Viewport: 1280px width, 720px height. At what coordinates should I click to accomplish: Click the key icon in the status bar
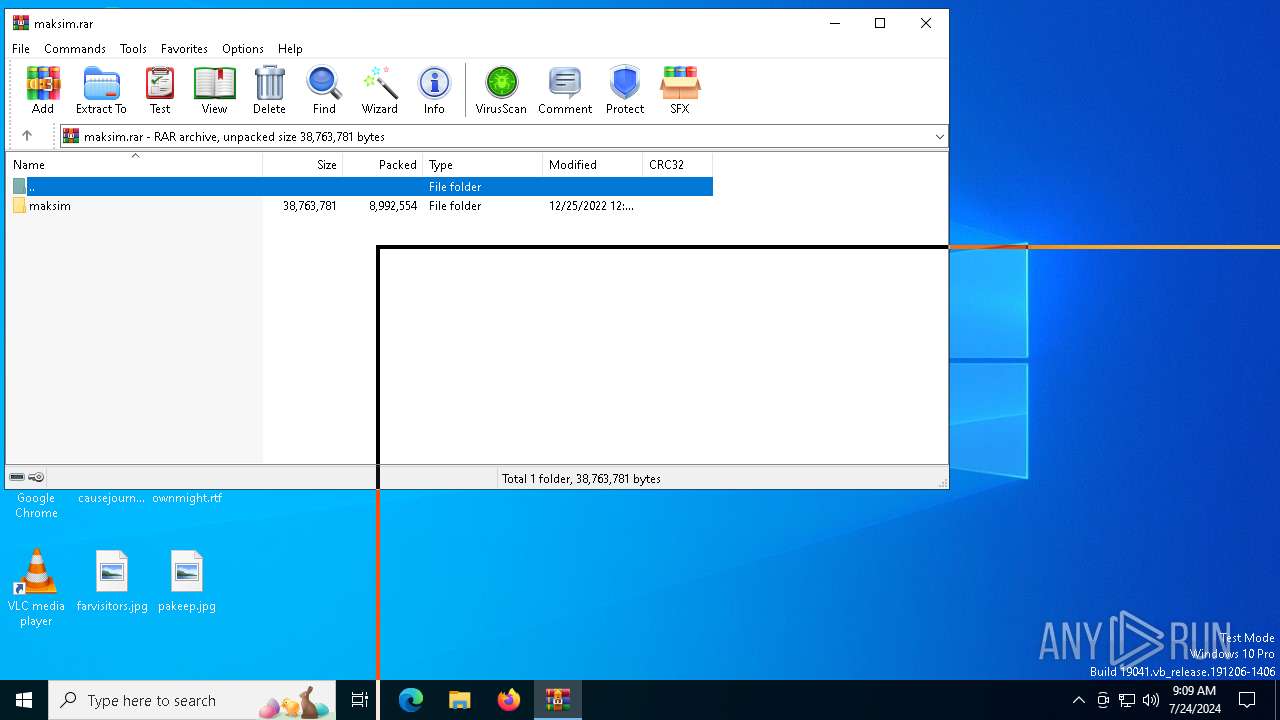[x=36, y=478]
